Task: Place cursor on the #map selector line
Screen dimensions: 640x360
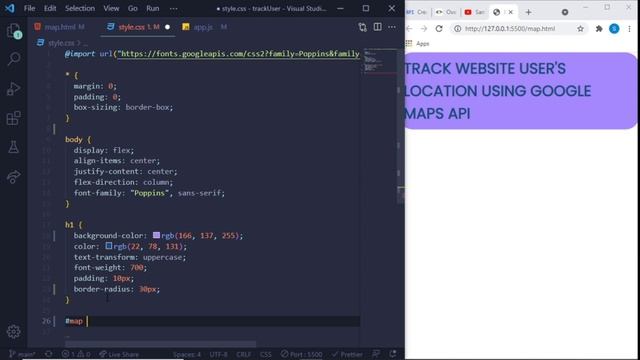Action: 212,321
